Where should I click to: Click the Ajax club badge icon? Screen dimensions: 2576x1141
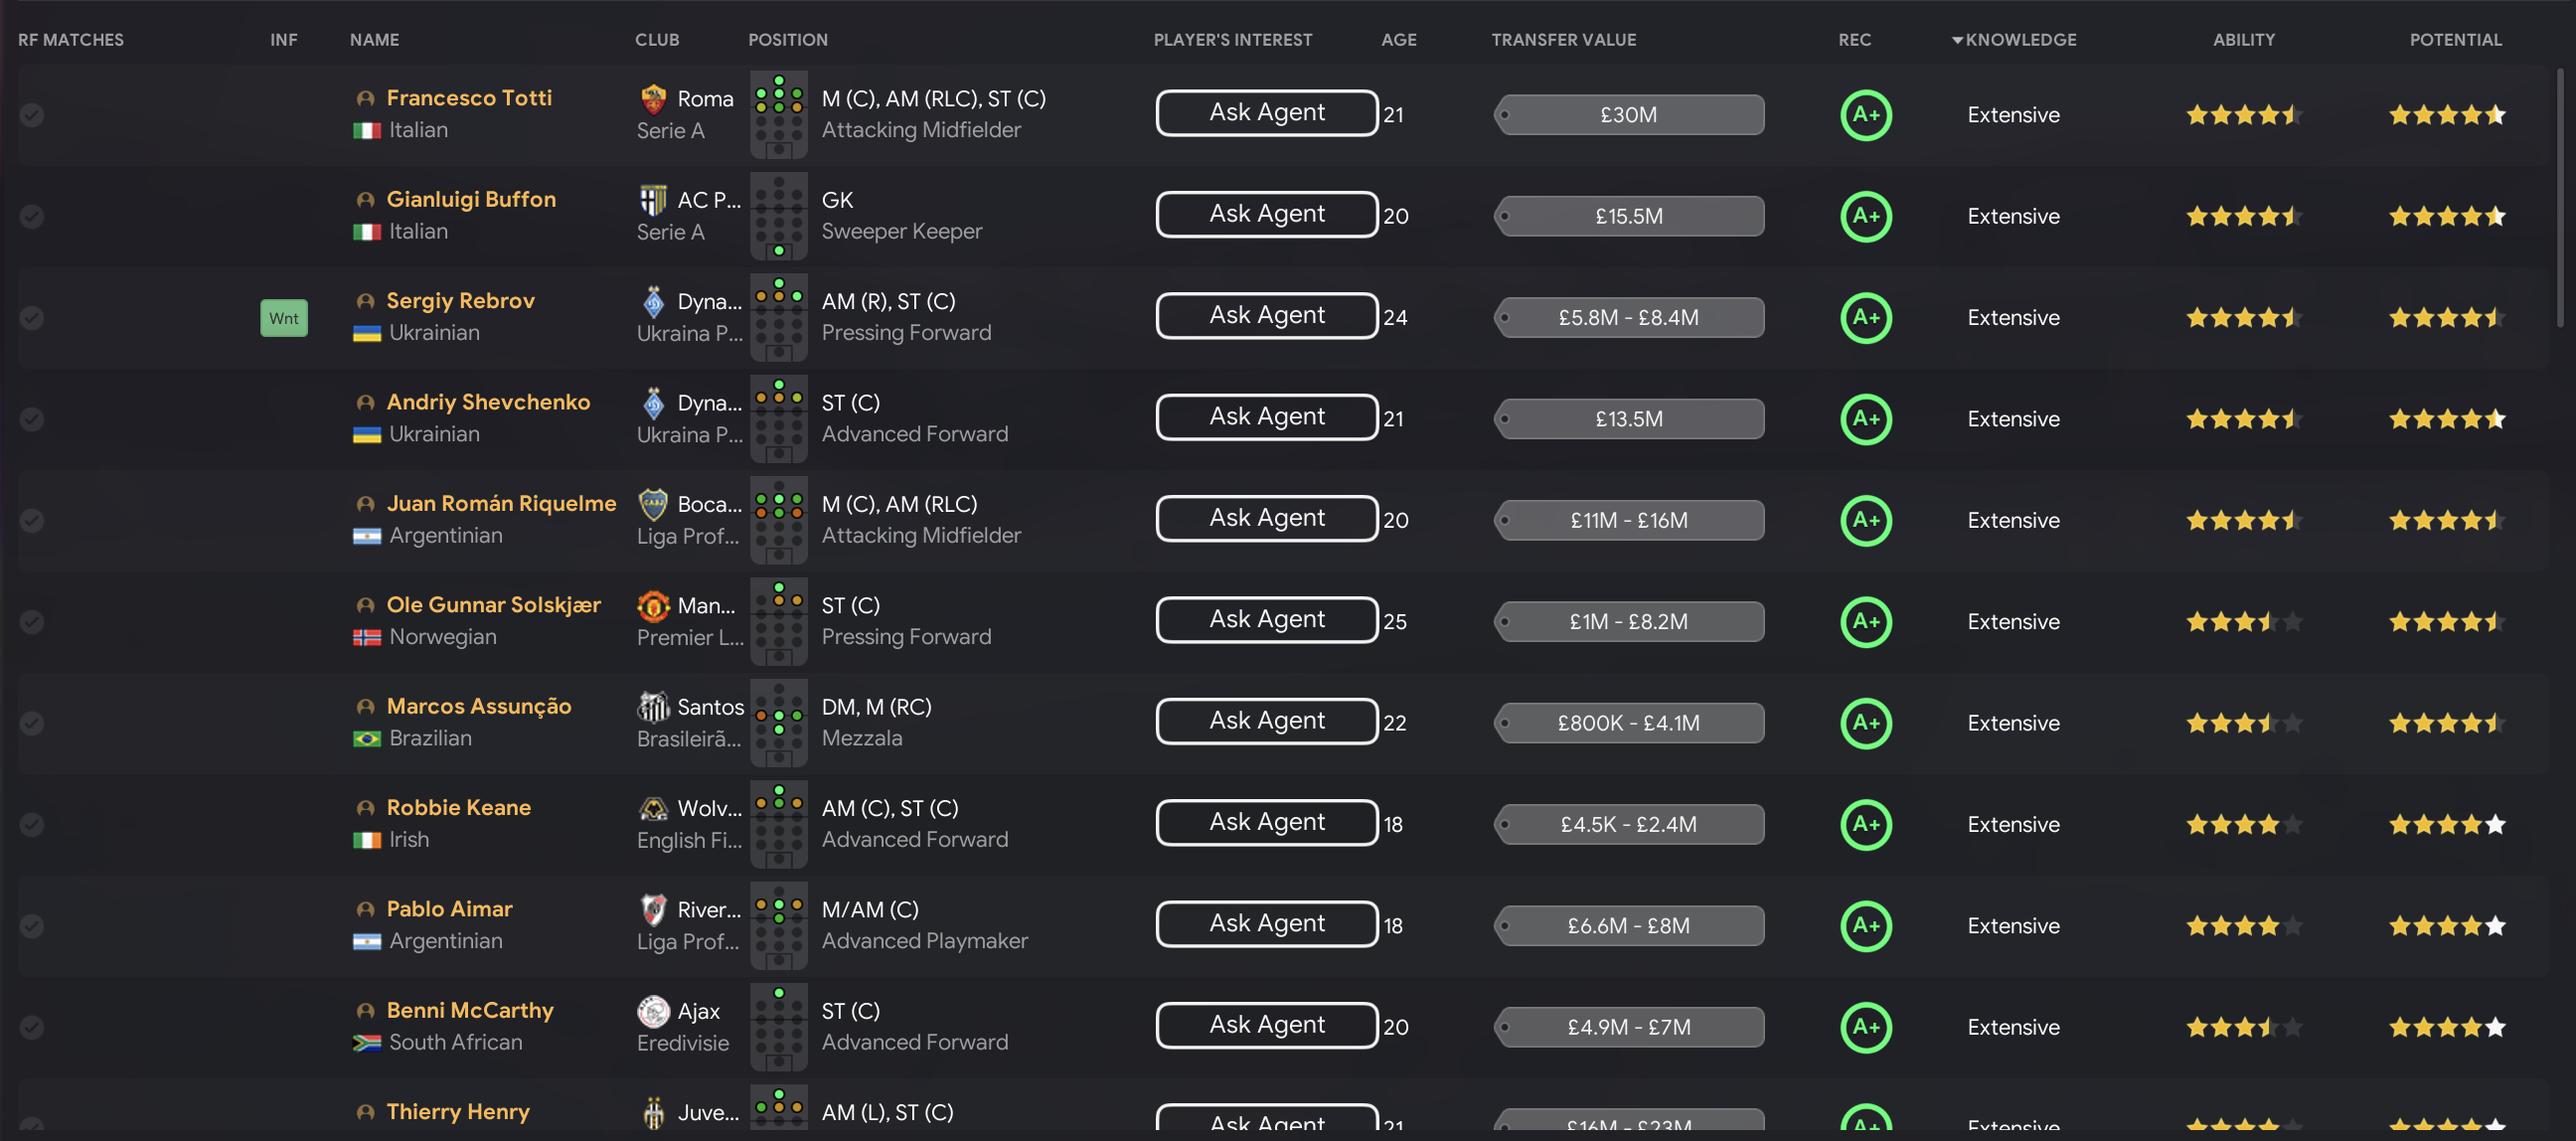click(x=653, y=1011)
